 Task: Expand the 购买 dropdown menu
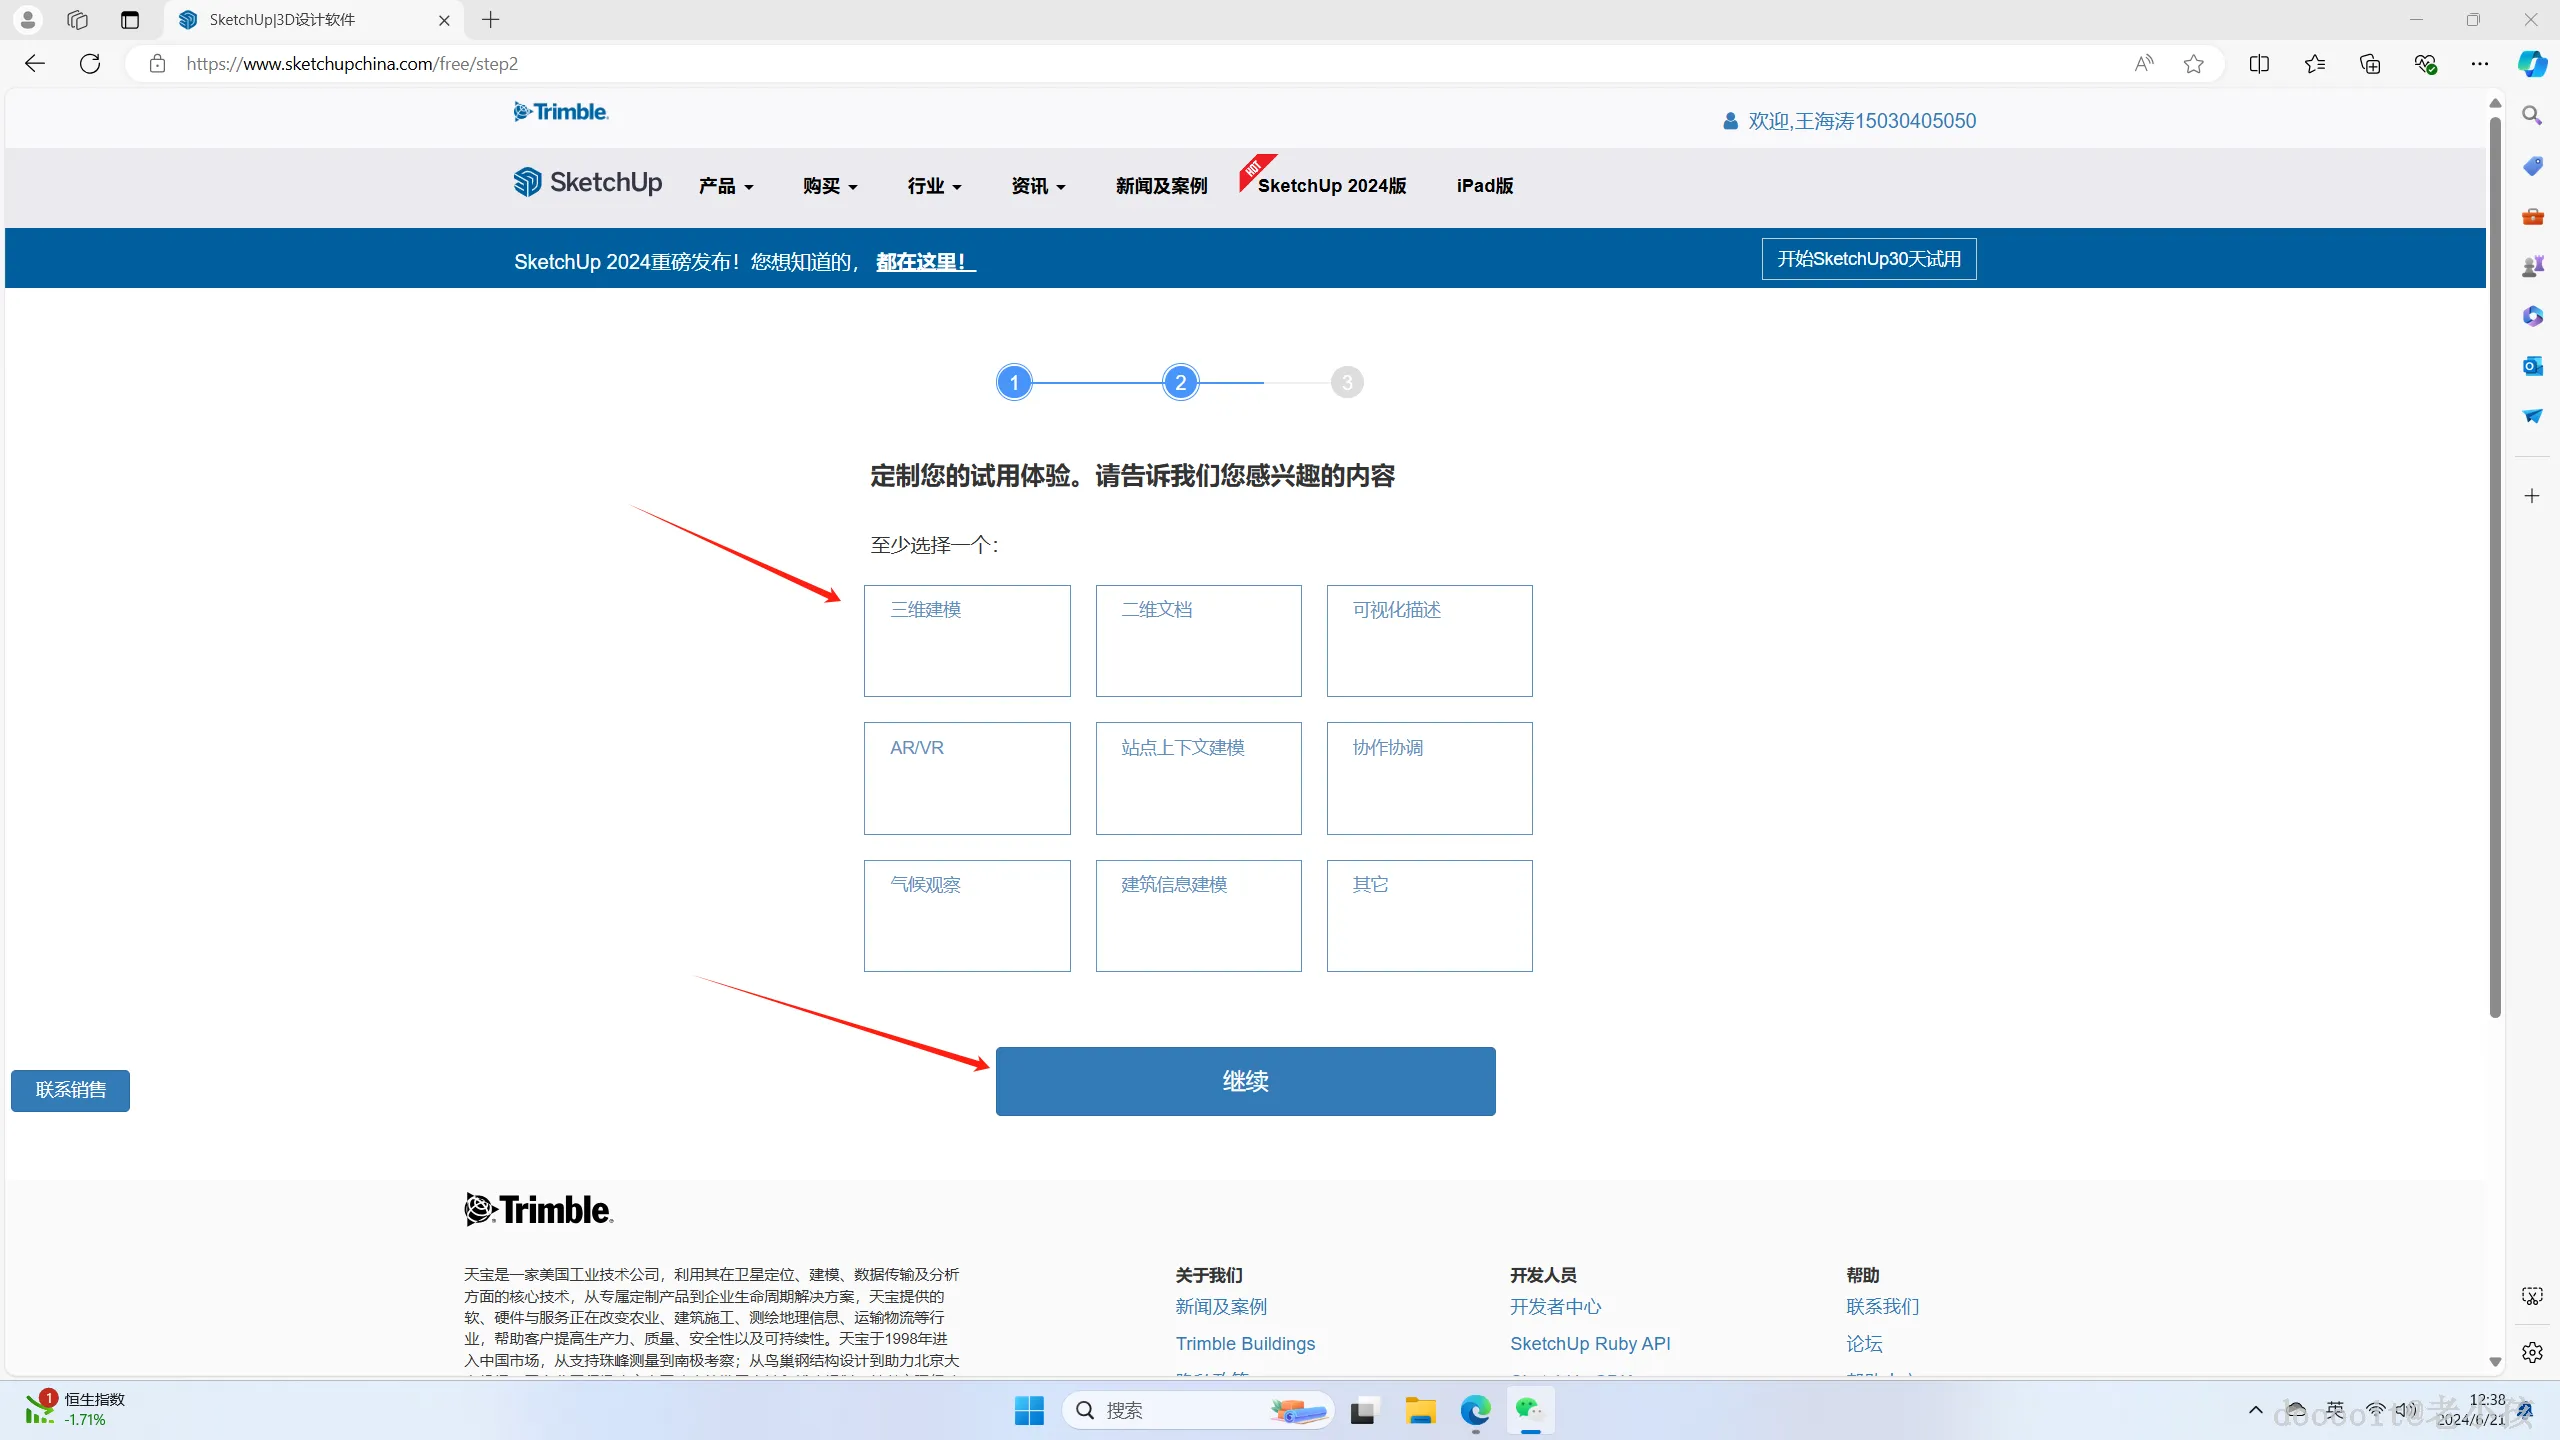coord(830,186)
